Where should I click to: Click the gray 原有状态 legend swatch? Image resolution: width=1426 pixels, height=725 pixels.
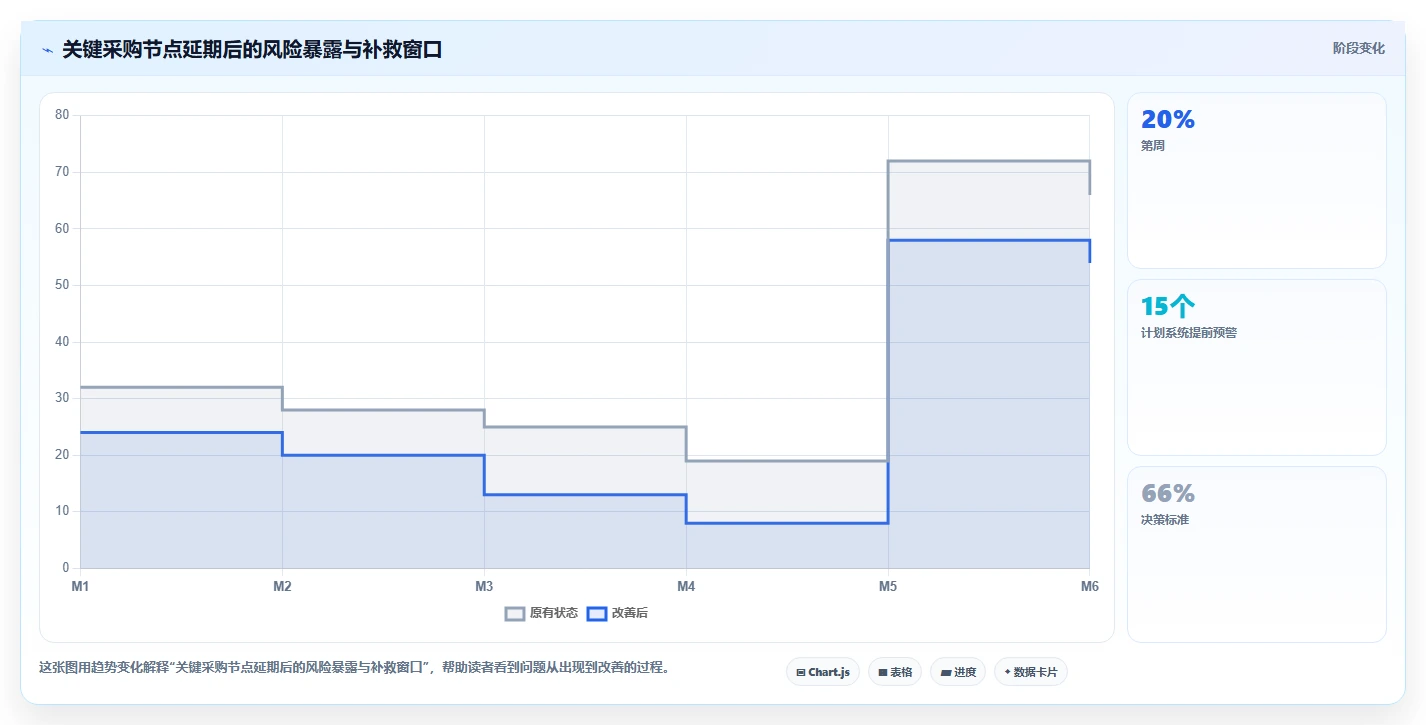coord(515,613)
